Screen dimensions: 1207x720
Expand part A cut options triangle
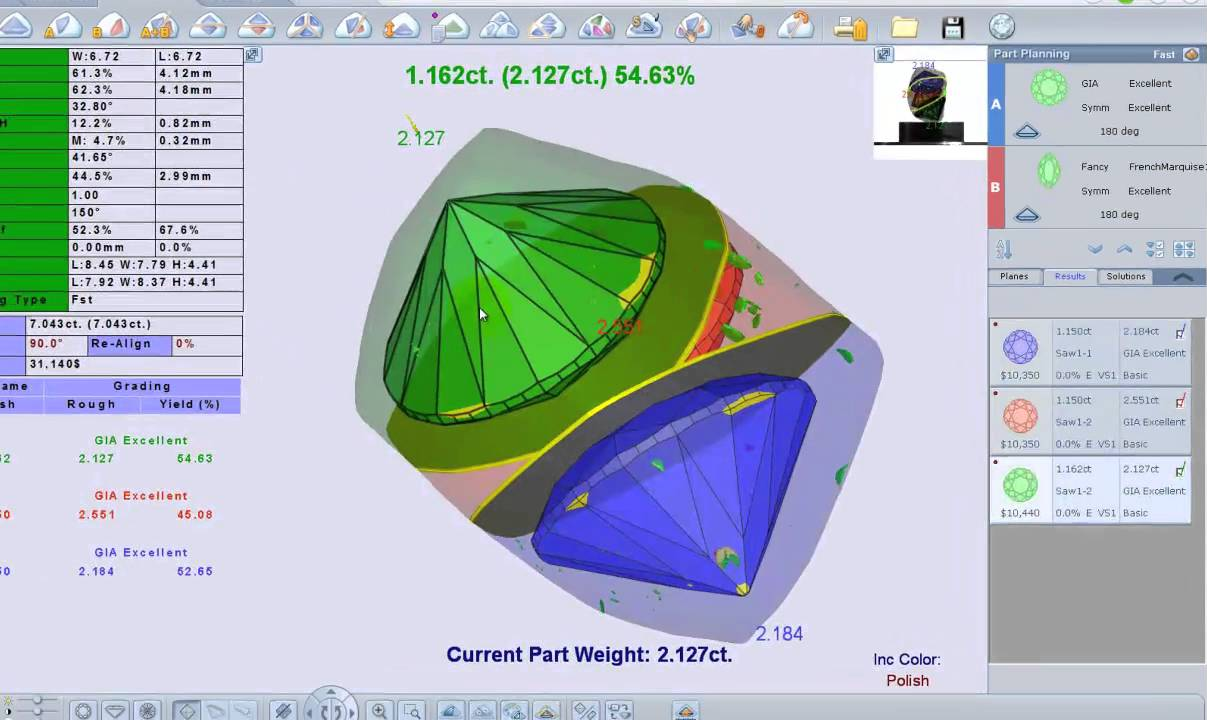tap(1027, 131)
